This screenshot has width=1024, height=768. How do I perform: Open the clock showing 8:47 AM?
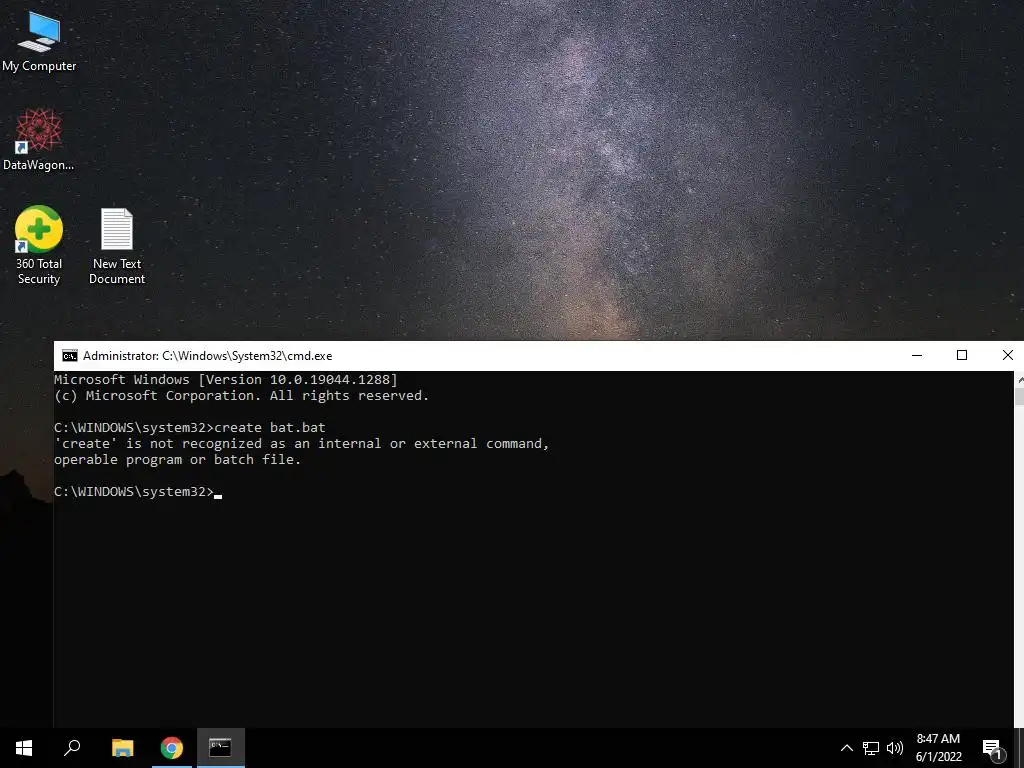tap(938, 748)
